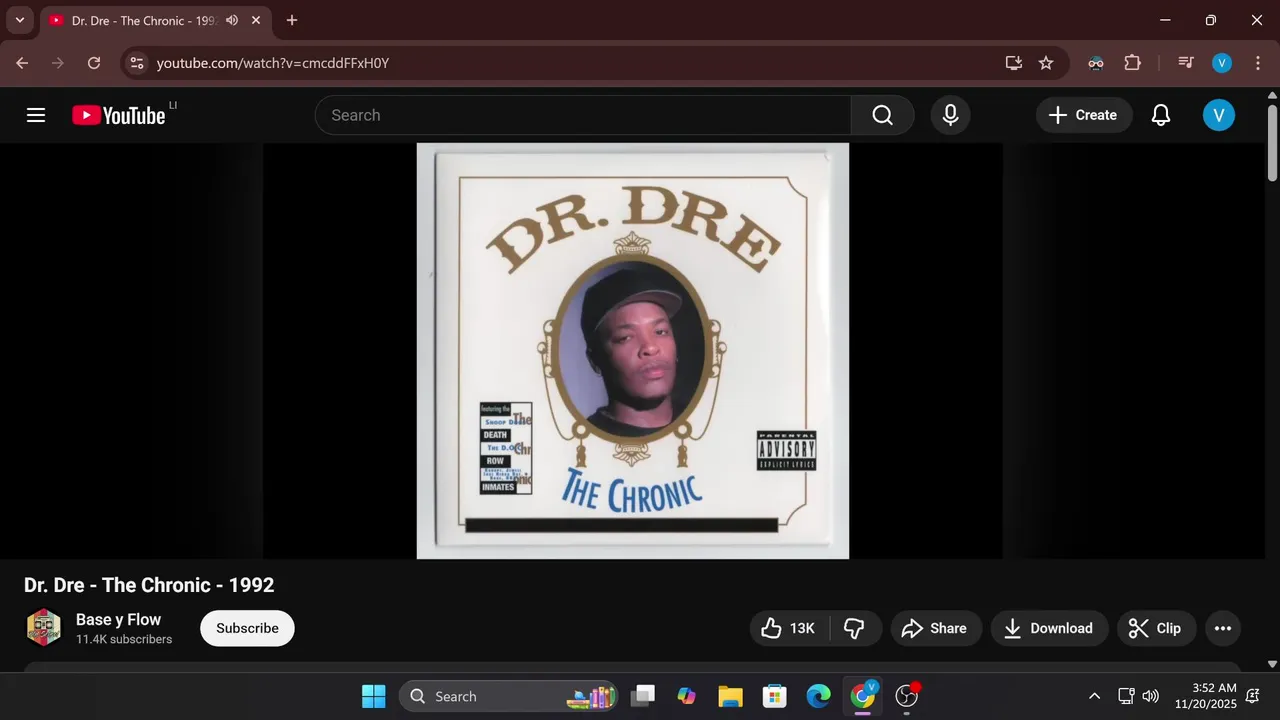Download the video
The width and height of the screenshot is (1280, 720).
click(1049, 628)
